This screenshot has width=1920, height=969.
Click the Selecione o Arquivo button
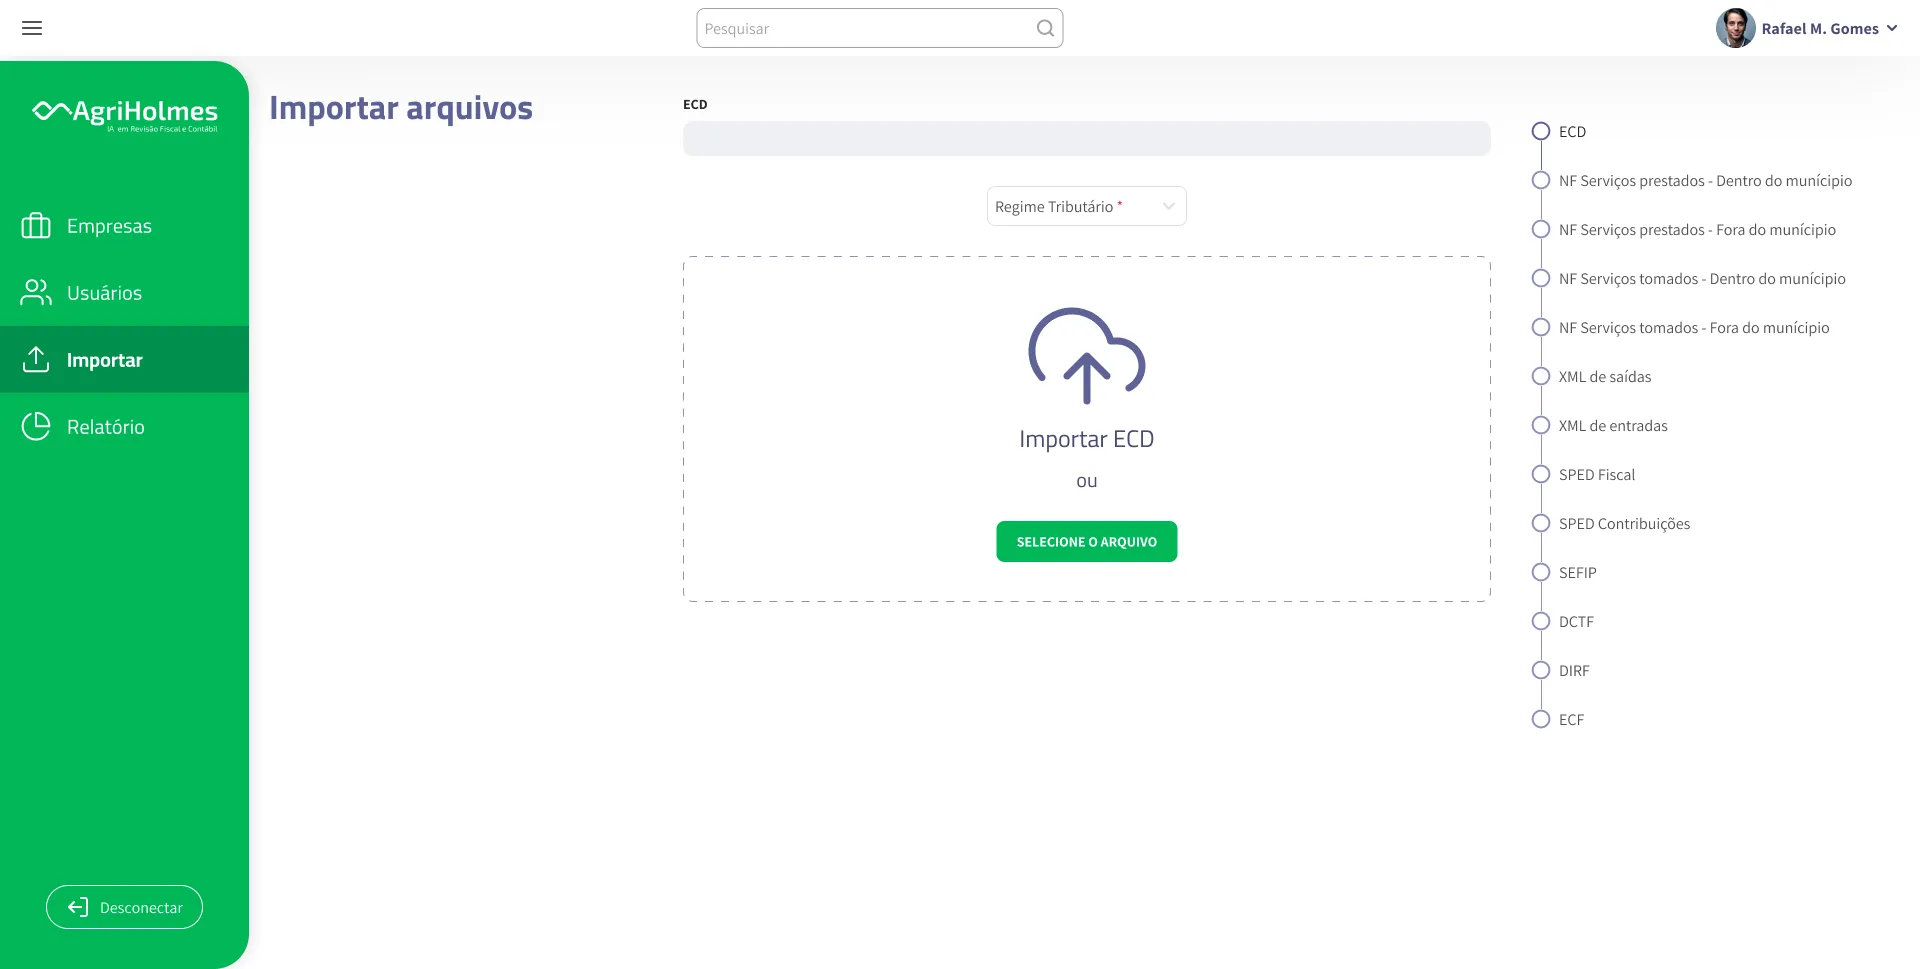pyautogui.click(x=1087, y=542)
